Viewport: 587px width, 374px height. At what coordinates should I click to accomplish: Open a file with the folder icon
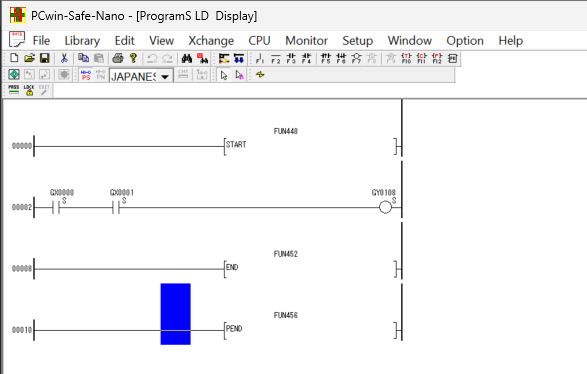pyautogui.click(x=29, y=58)
